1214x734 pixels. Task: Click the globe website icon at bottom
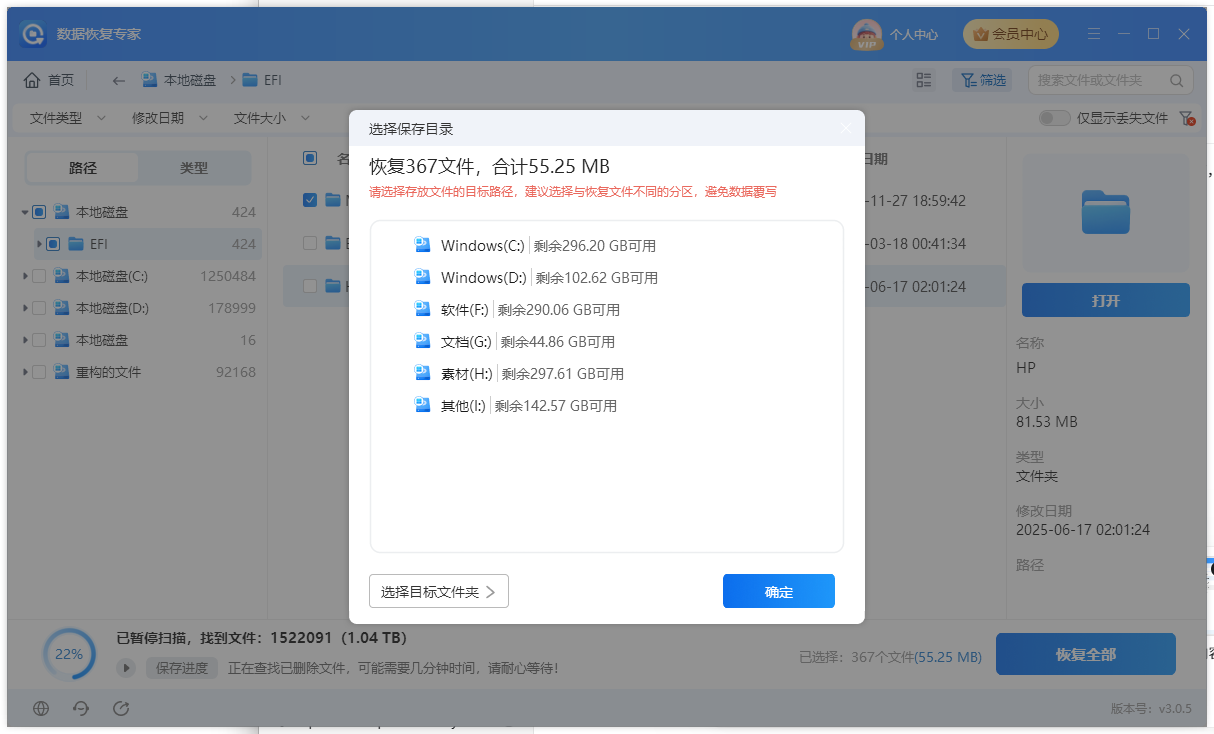(41, 708)
